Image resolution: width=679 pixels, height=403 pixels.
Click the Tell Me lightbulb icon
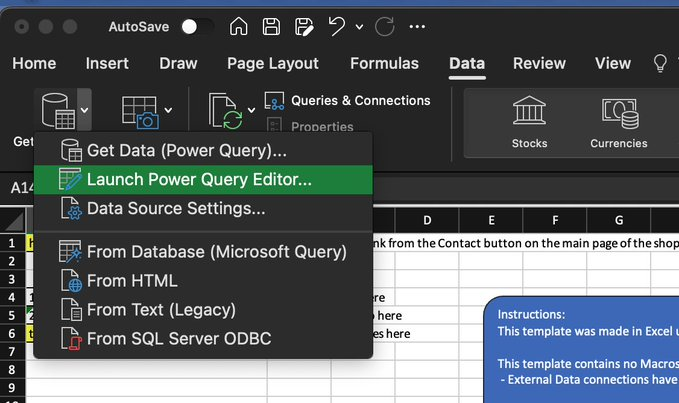(660, 64)
